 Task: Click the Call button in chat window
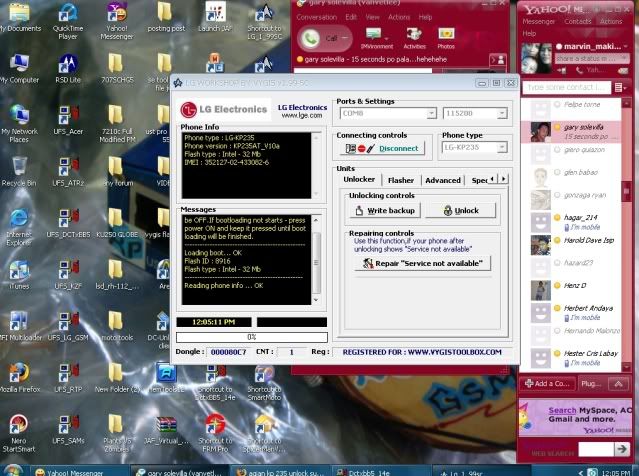tap(324, 38)
